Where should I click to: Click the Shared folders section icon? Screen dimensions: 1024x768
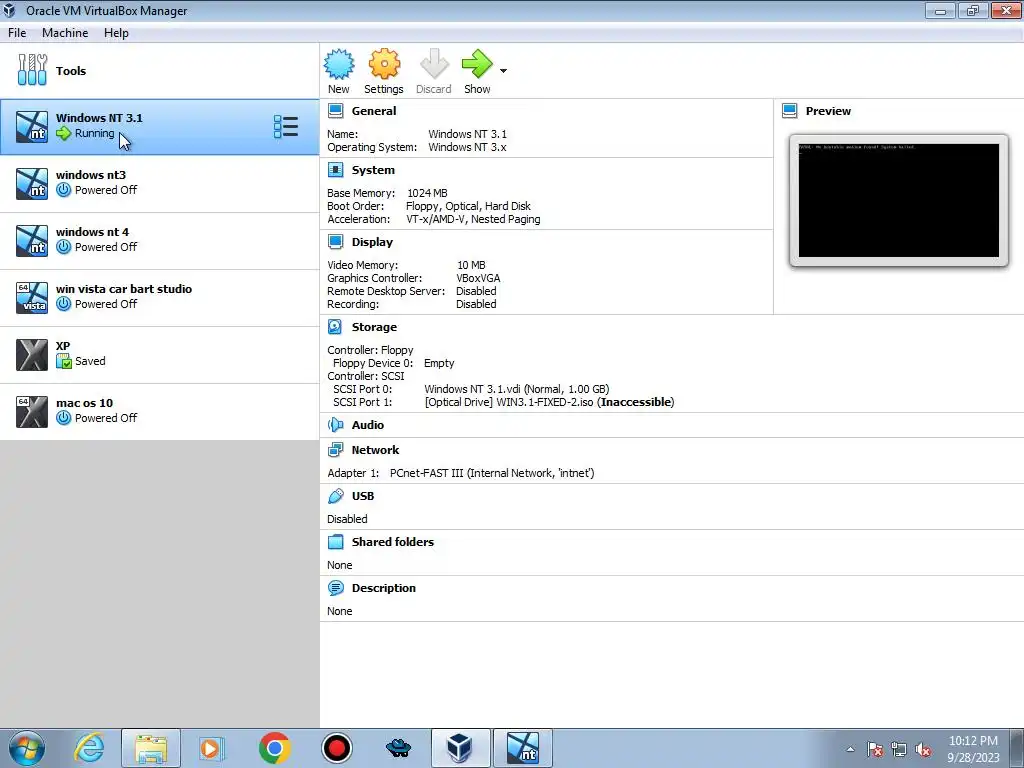[336, 541]
